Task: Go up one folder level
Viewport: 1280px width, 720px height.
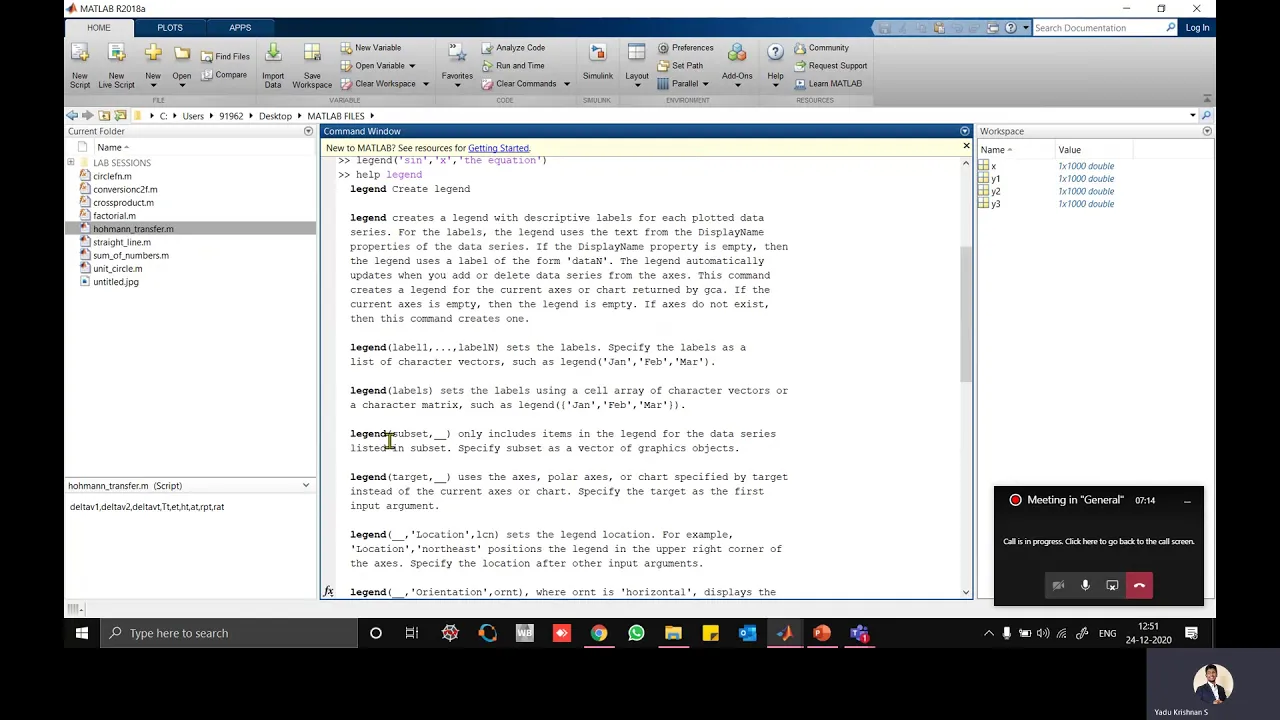Action: (x=104, y=116)
